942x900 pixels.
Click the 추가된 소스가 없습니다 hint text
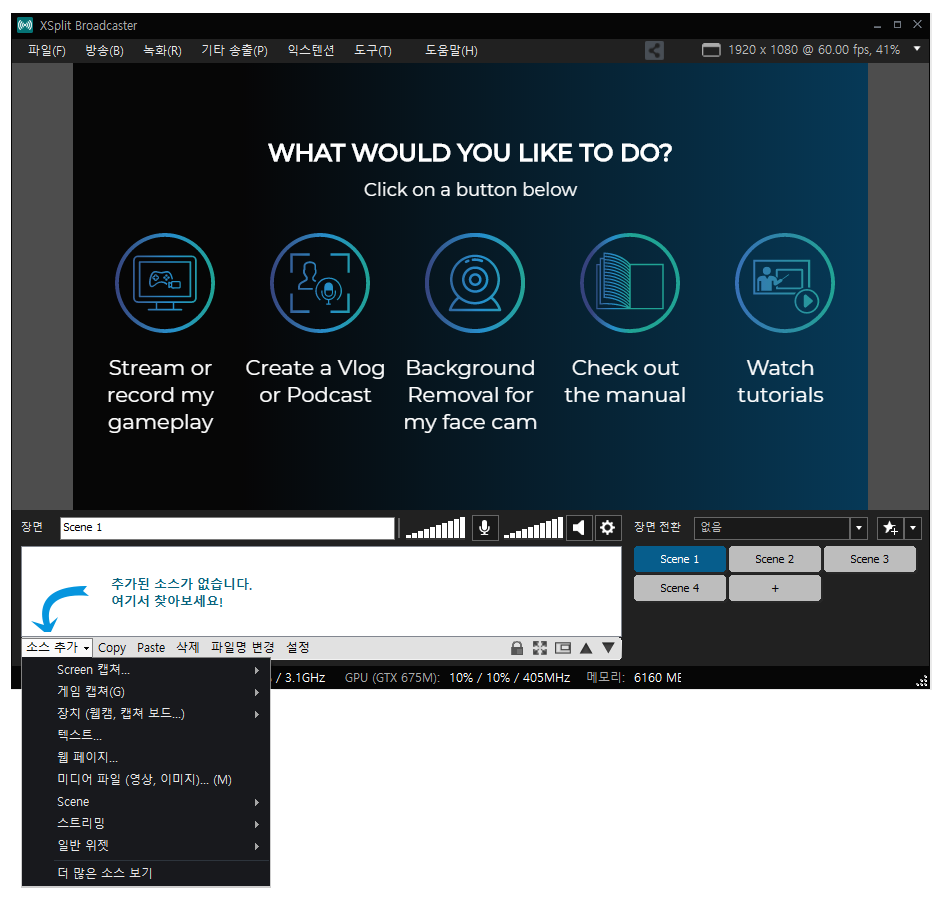point(181,584)
